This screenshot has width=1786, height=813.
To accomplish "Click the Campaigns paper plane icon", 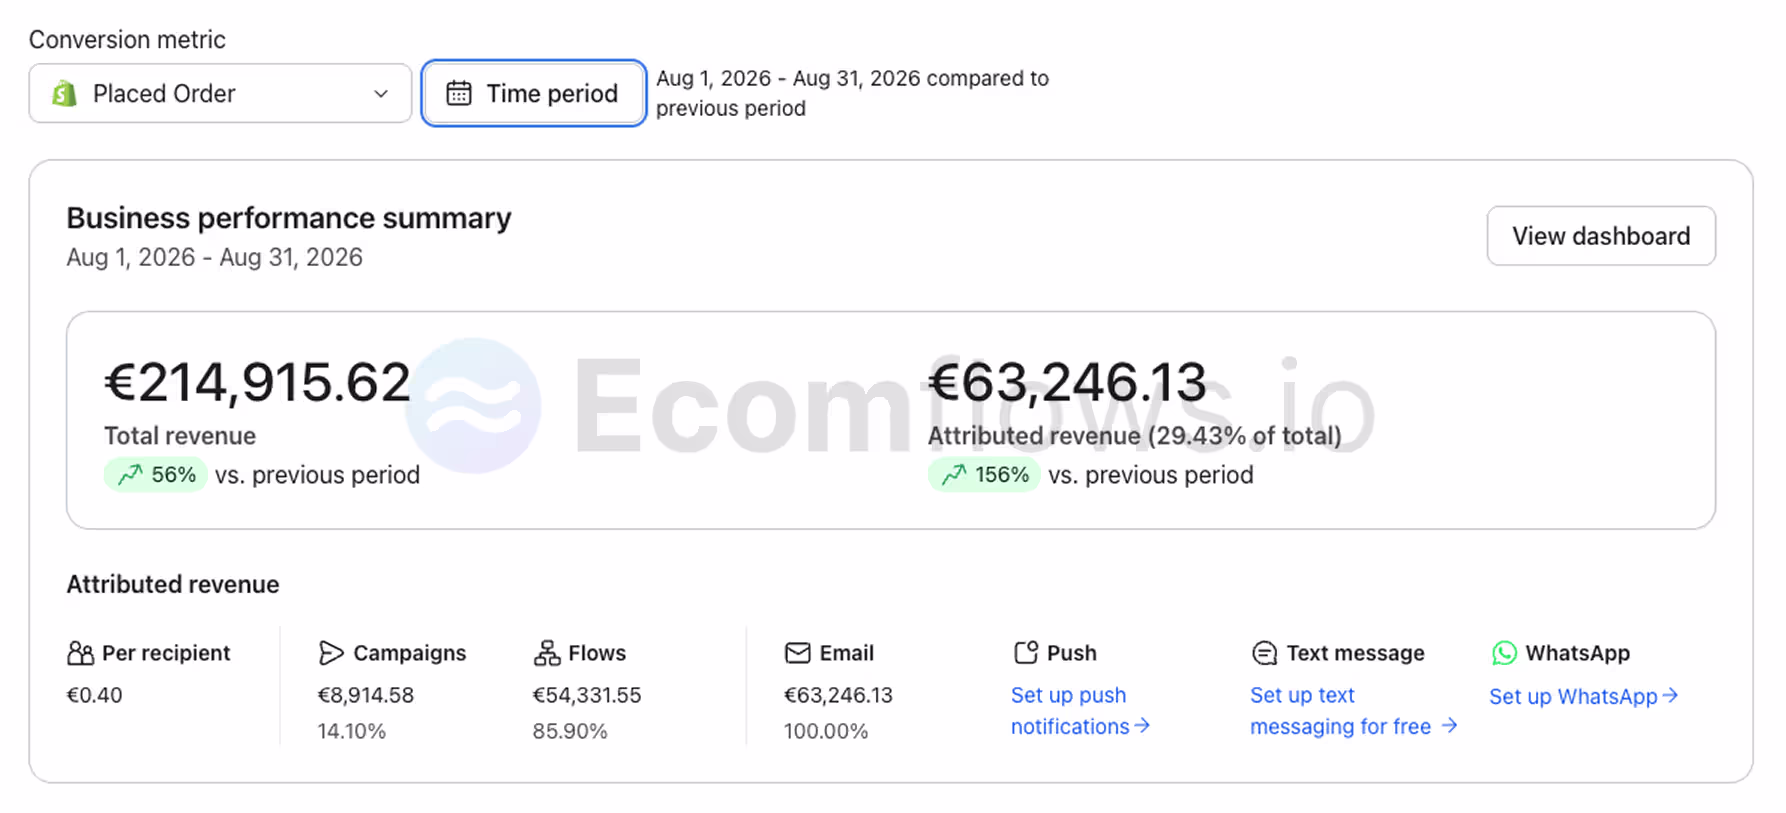I will (331, 653).
